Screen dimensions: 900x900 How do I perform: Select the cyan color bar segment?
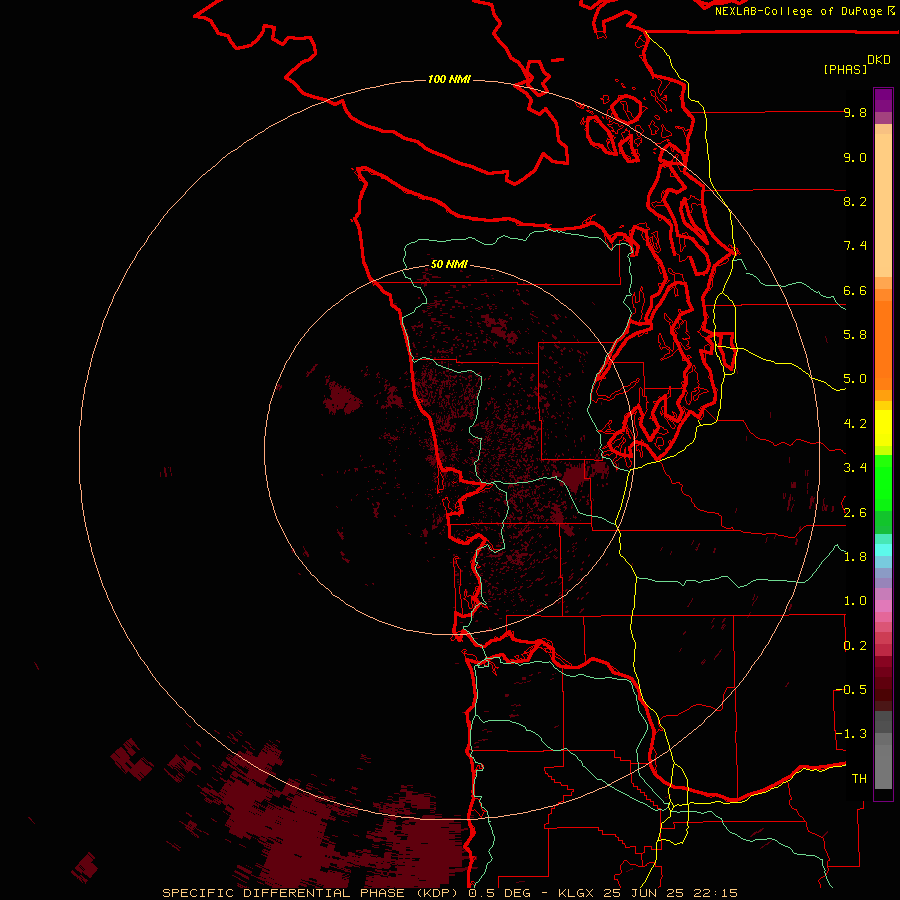883,550
